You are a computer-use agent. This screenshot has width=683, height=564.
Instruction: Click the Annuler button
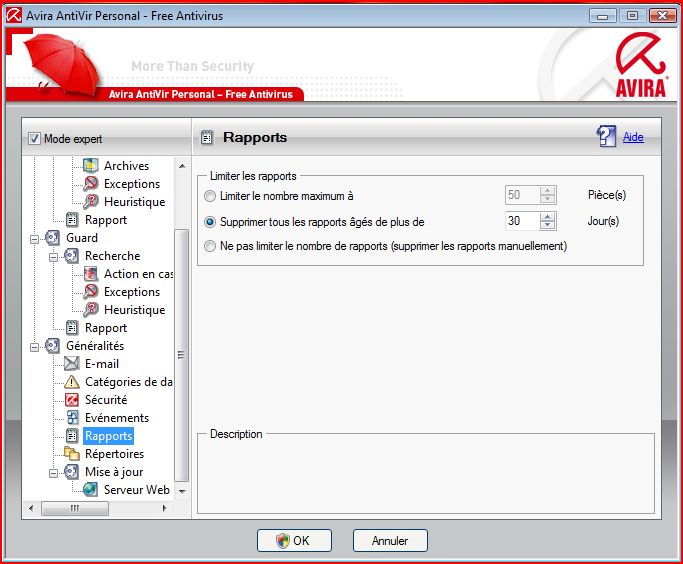[x=390, y=540]
